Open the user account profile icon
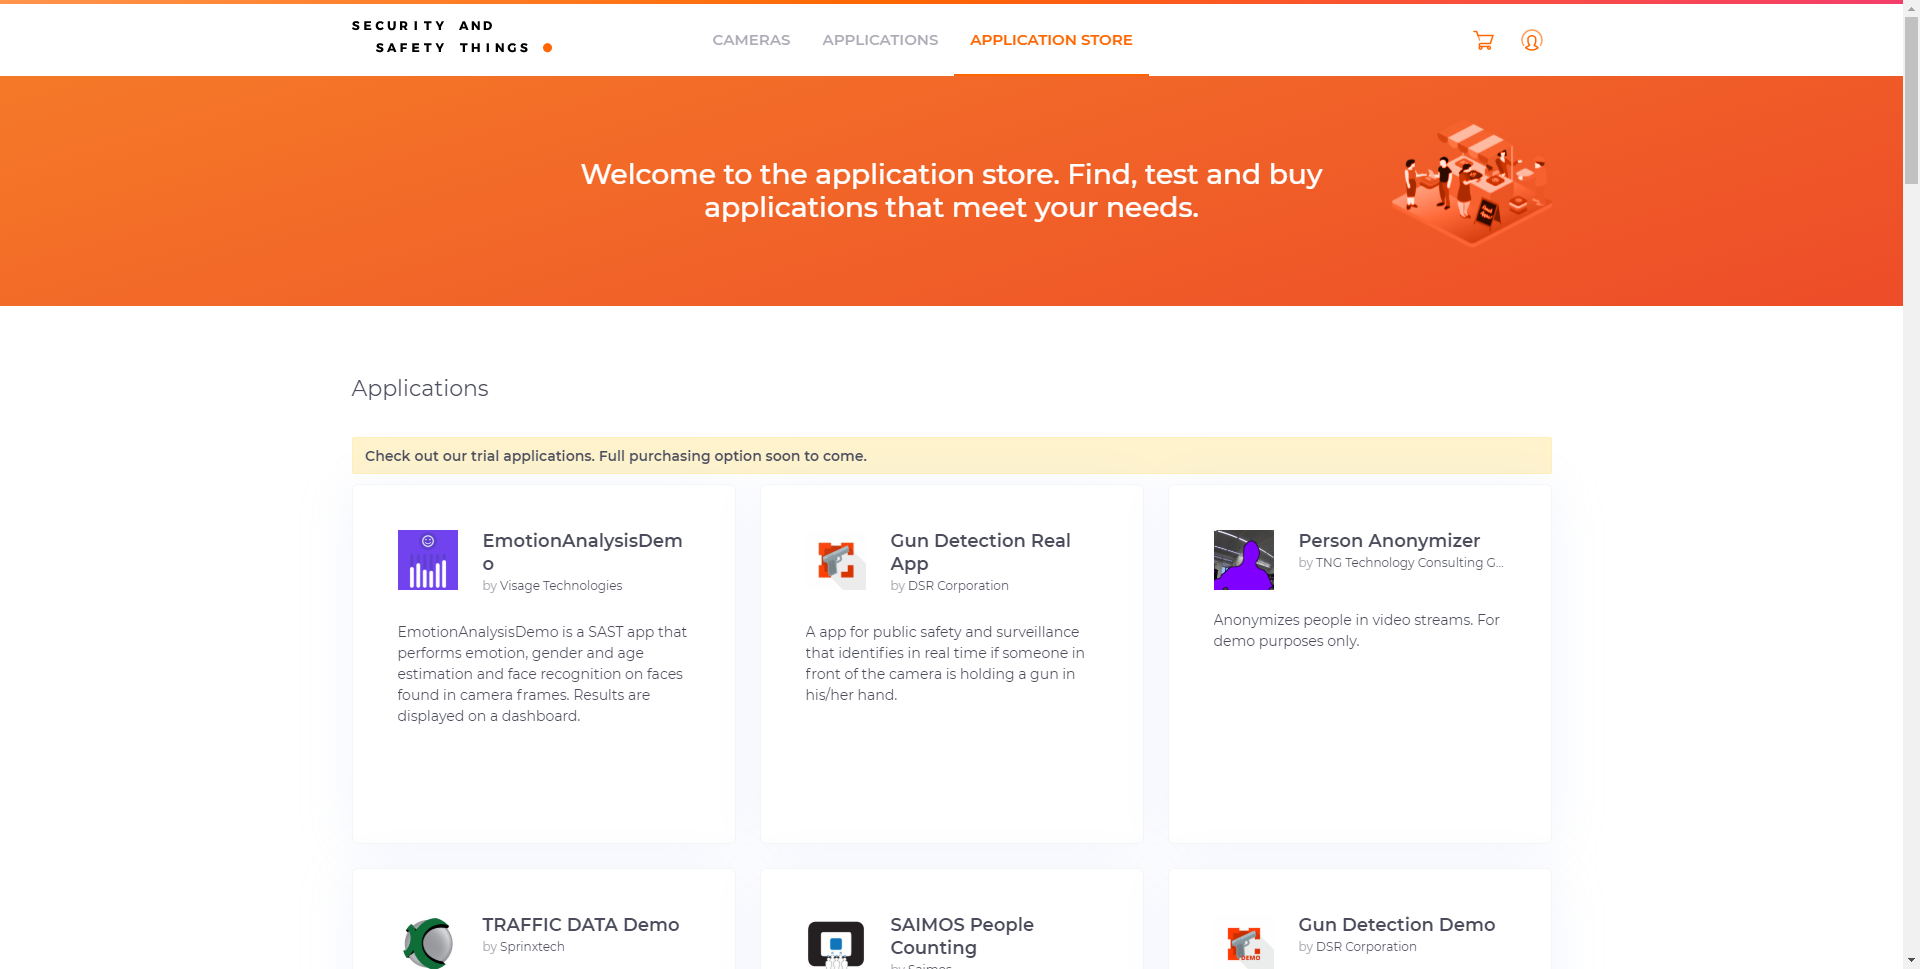Image resolution: width=1920 pixels, height=969 pixels. 1531,40
